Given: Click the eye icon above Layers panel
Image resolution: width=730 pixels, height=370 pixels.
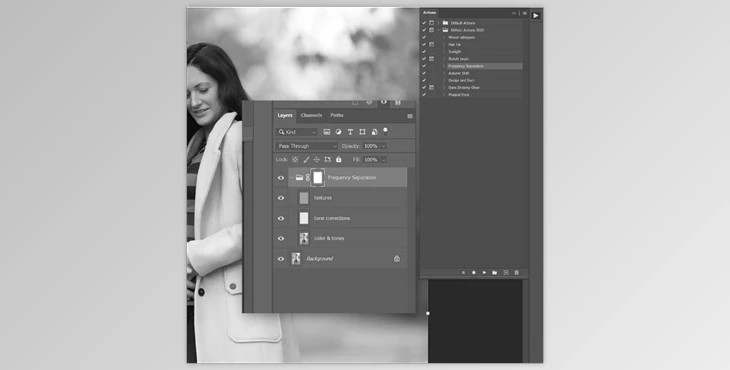Looking at the screenshot, I should point(384,102).
